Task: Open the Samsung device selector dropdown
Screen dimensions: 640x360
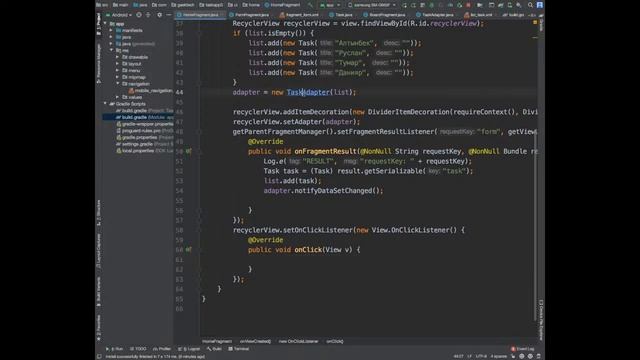Action: pyautogui.click(x=371, y=5)
